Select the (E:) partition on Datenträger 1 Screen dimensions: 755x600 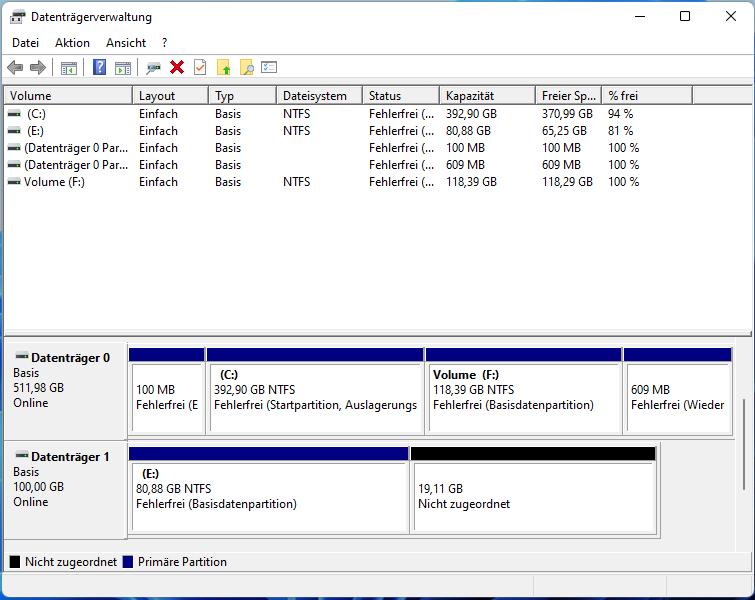point(268,496)
